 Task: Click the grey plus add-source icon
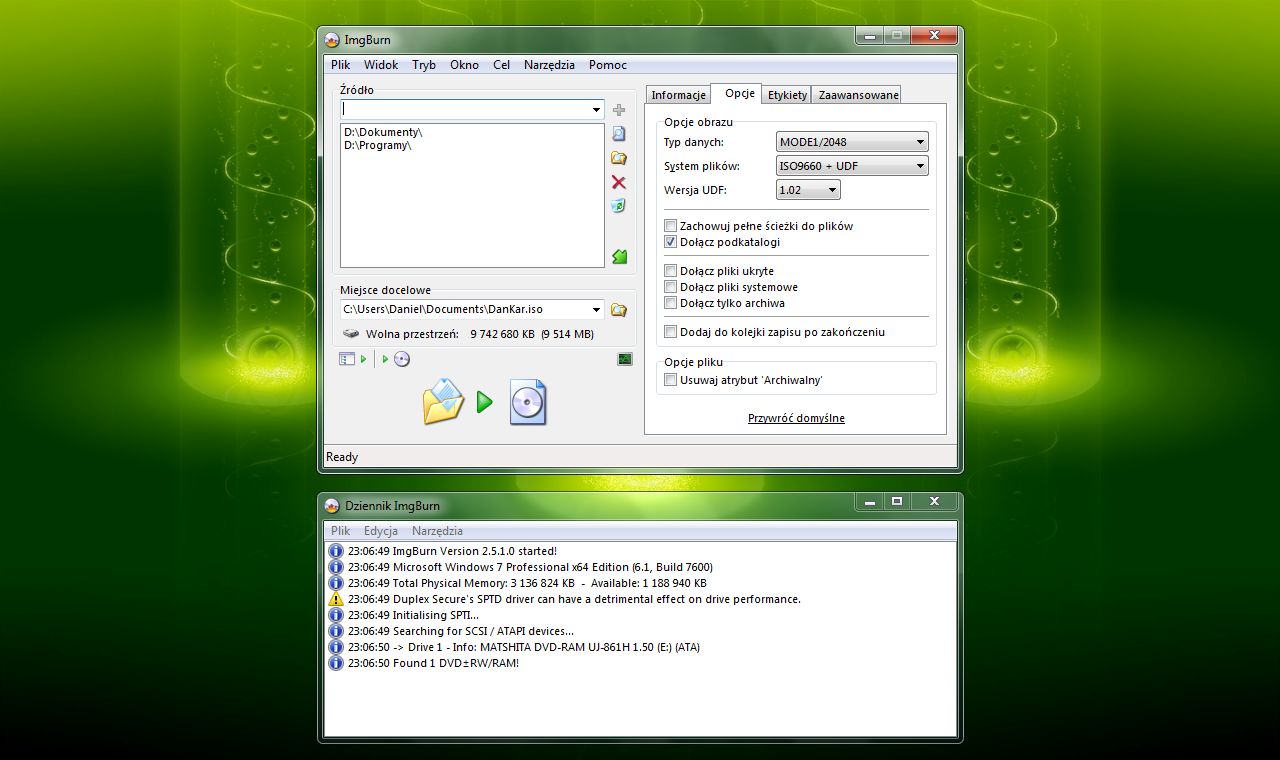619,110
